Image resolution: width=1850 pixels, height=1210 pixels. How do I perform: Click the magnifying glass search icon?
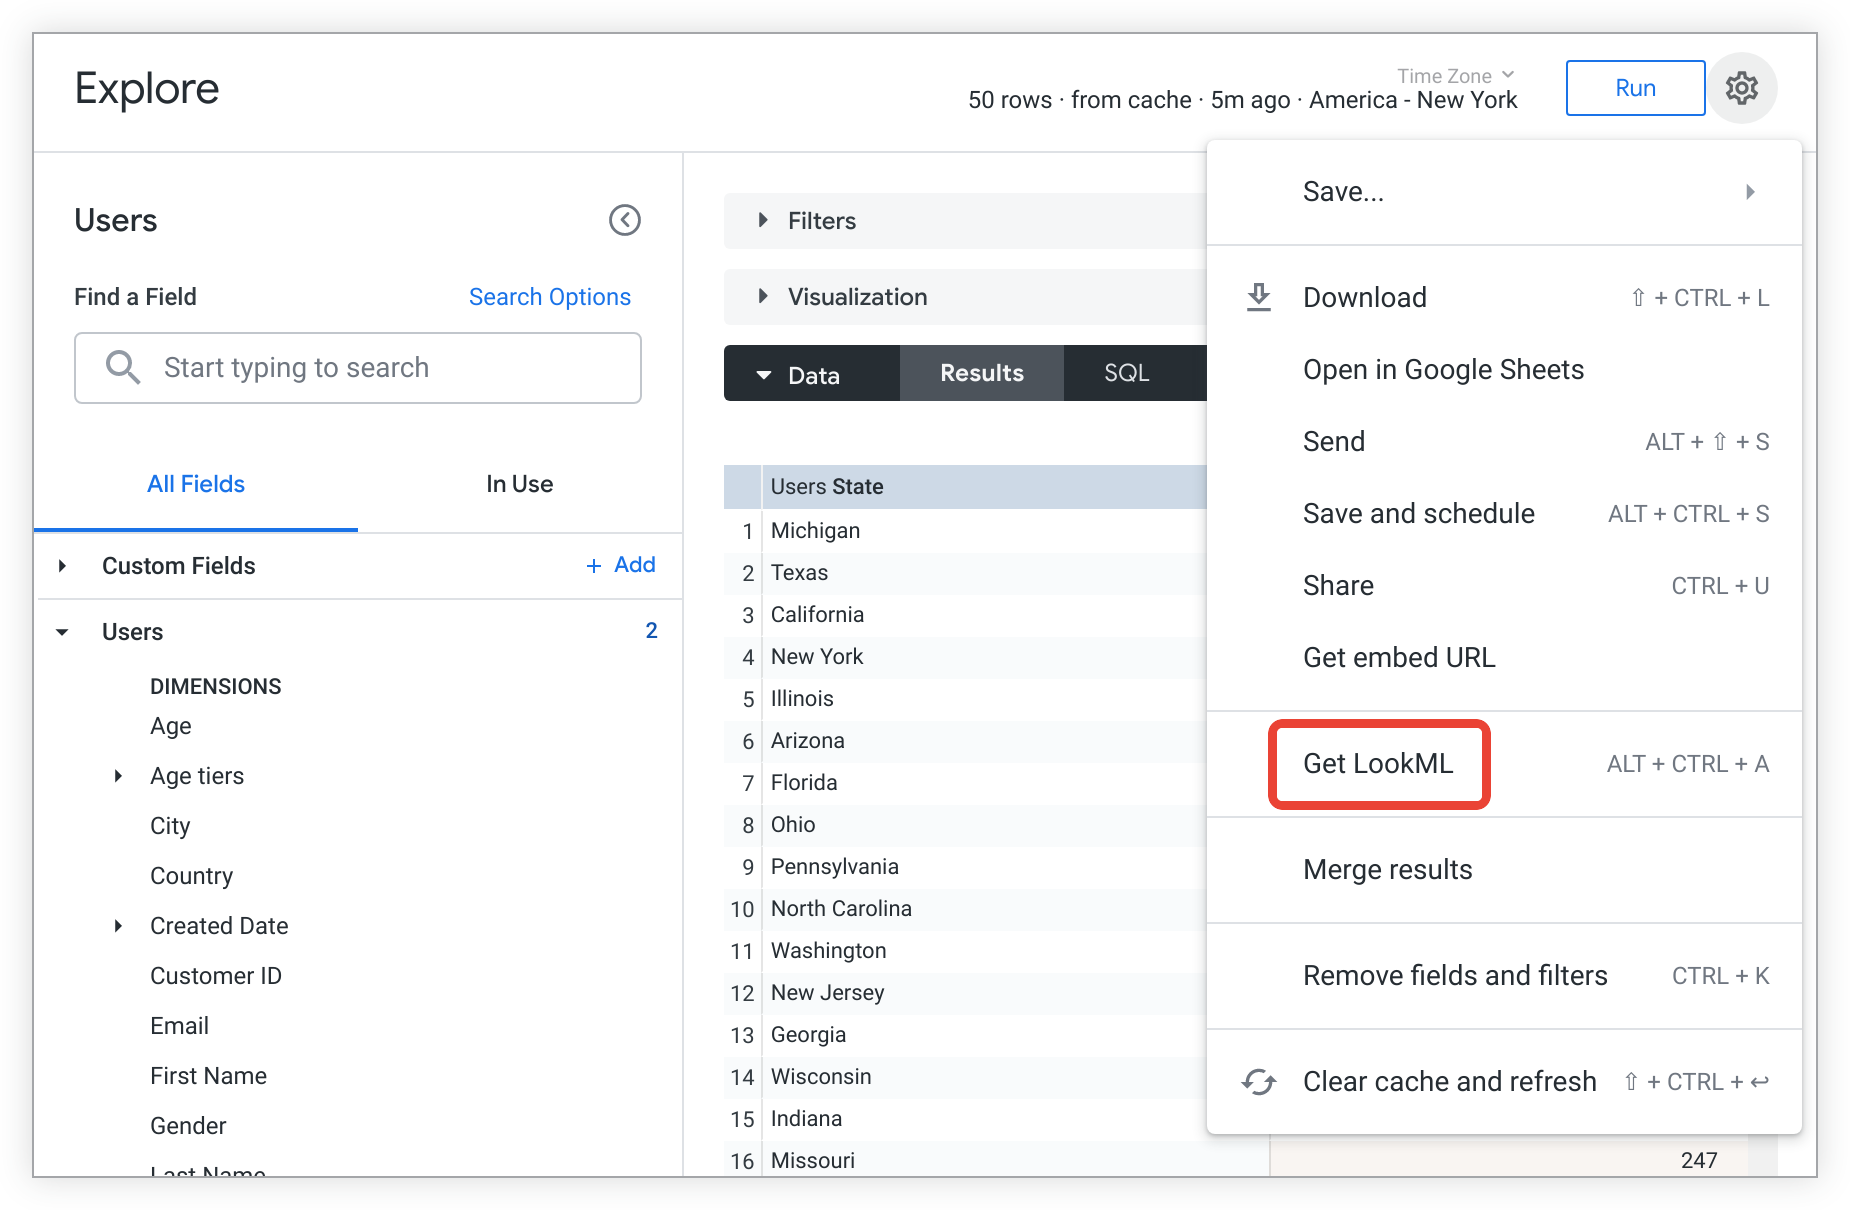pos(123,367)
